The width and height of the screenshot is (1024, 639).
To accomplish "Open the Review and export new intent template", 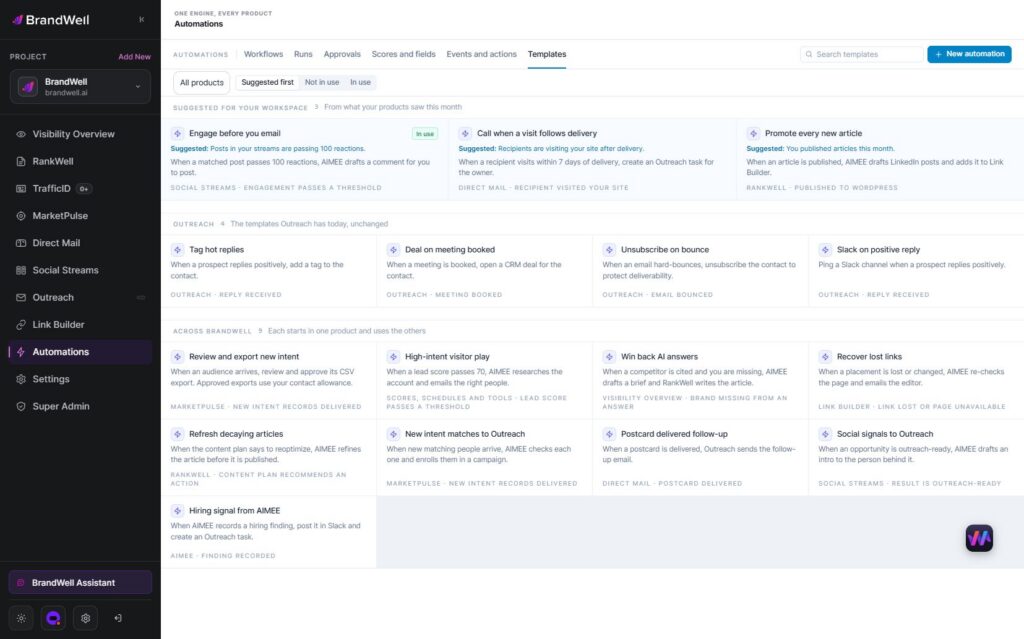I will click(x=269, y=381).
